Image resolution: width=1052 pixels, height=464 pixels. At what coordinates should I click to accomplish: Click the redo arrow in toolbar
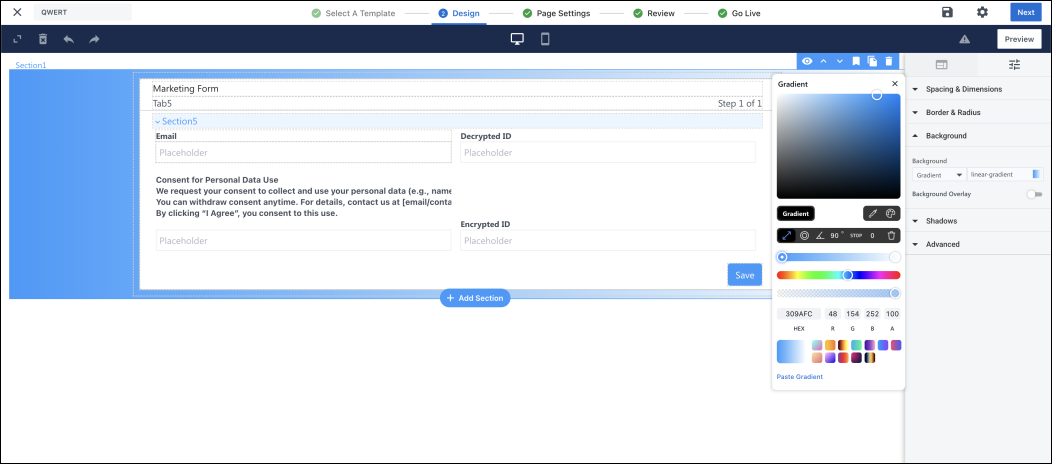[94, 39]
